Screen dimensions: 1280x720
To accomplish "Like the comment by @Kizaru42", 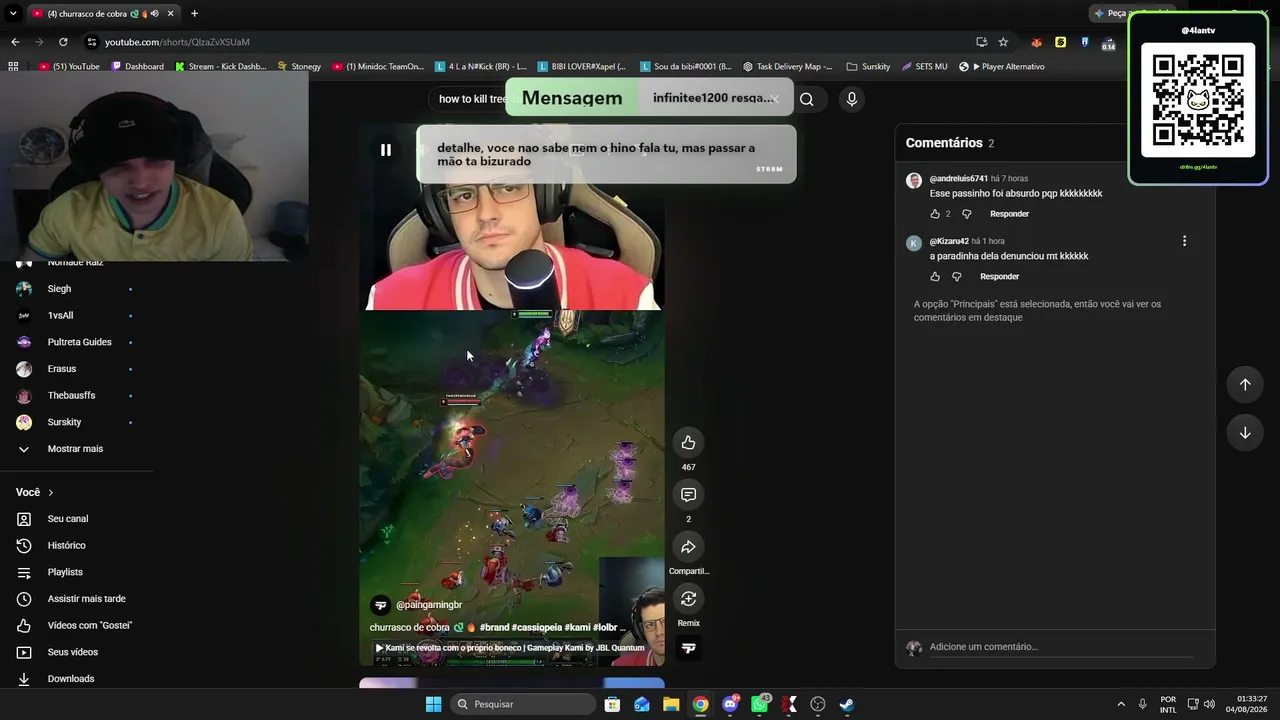I will point(935,277).
